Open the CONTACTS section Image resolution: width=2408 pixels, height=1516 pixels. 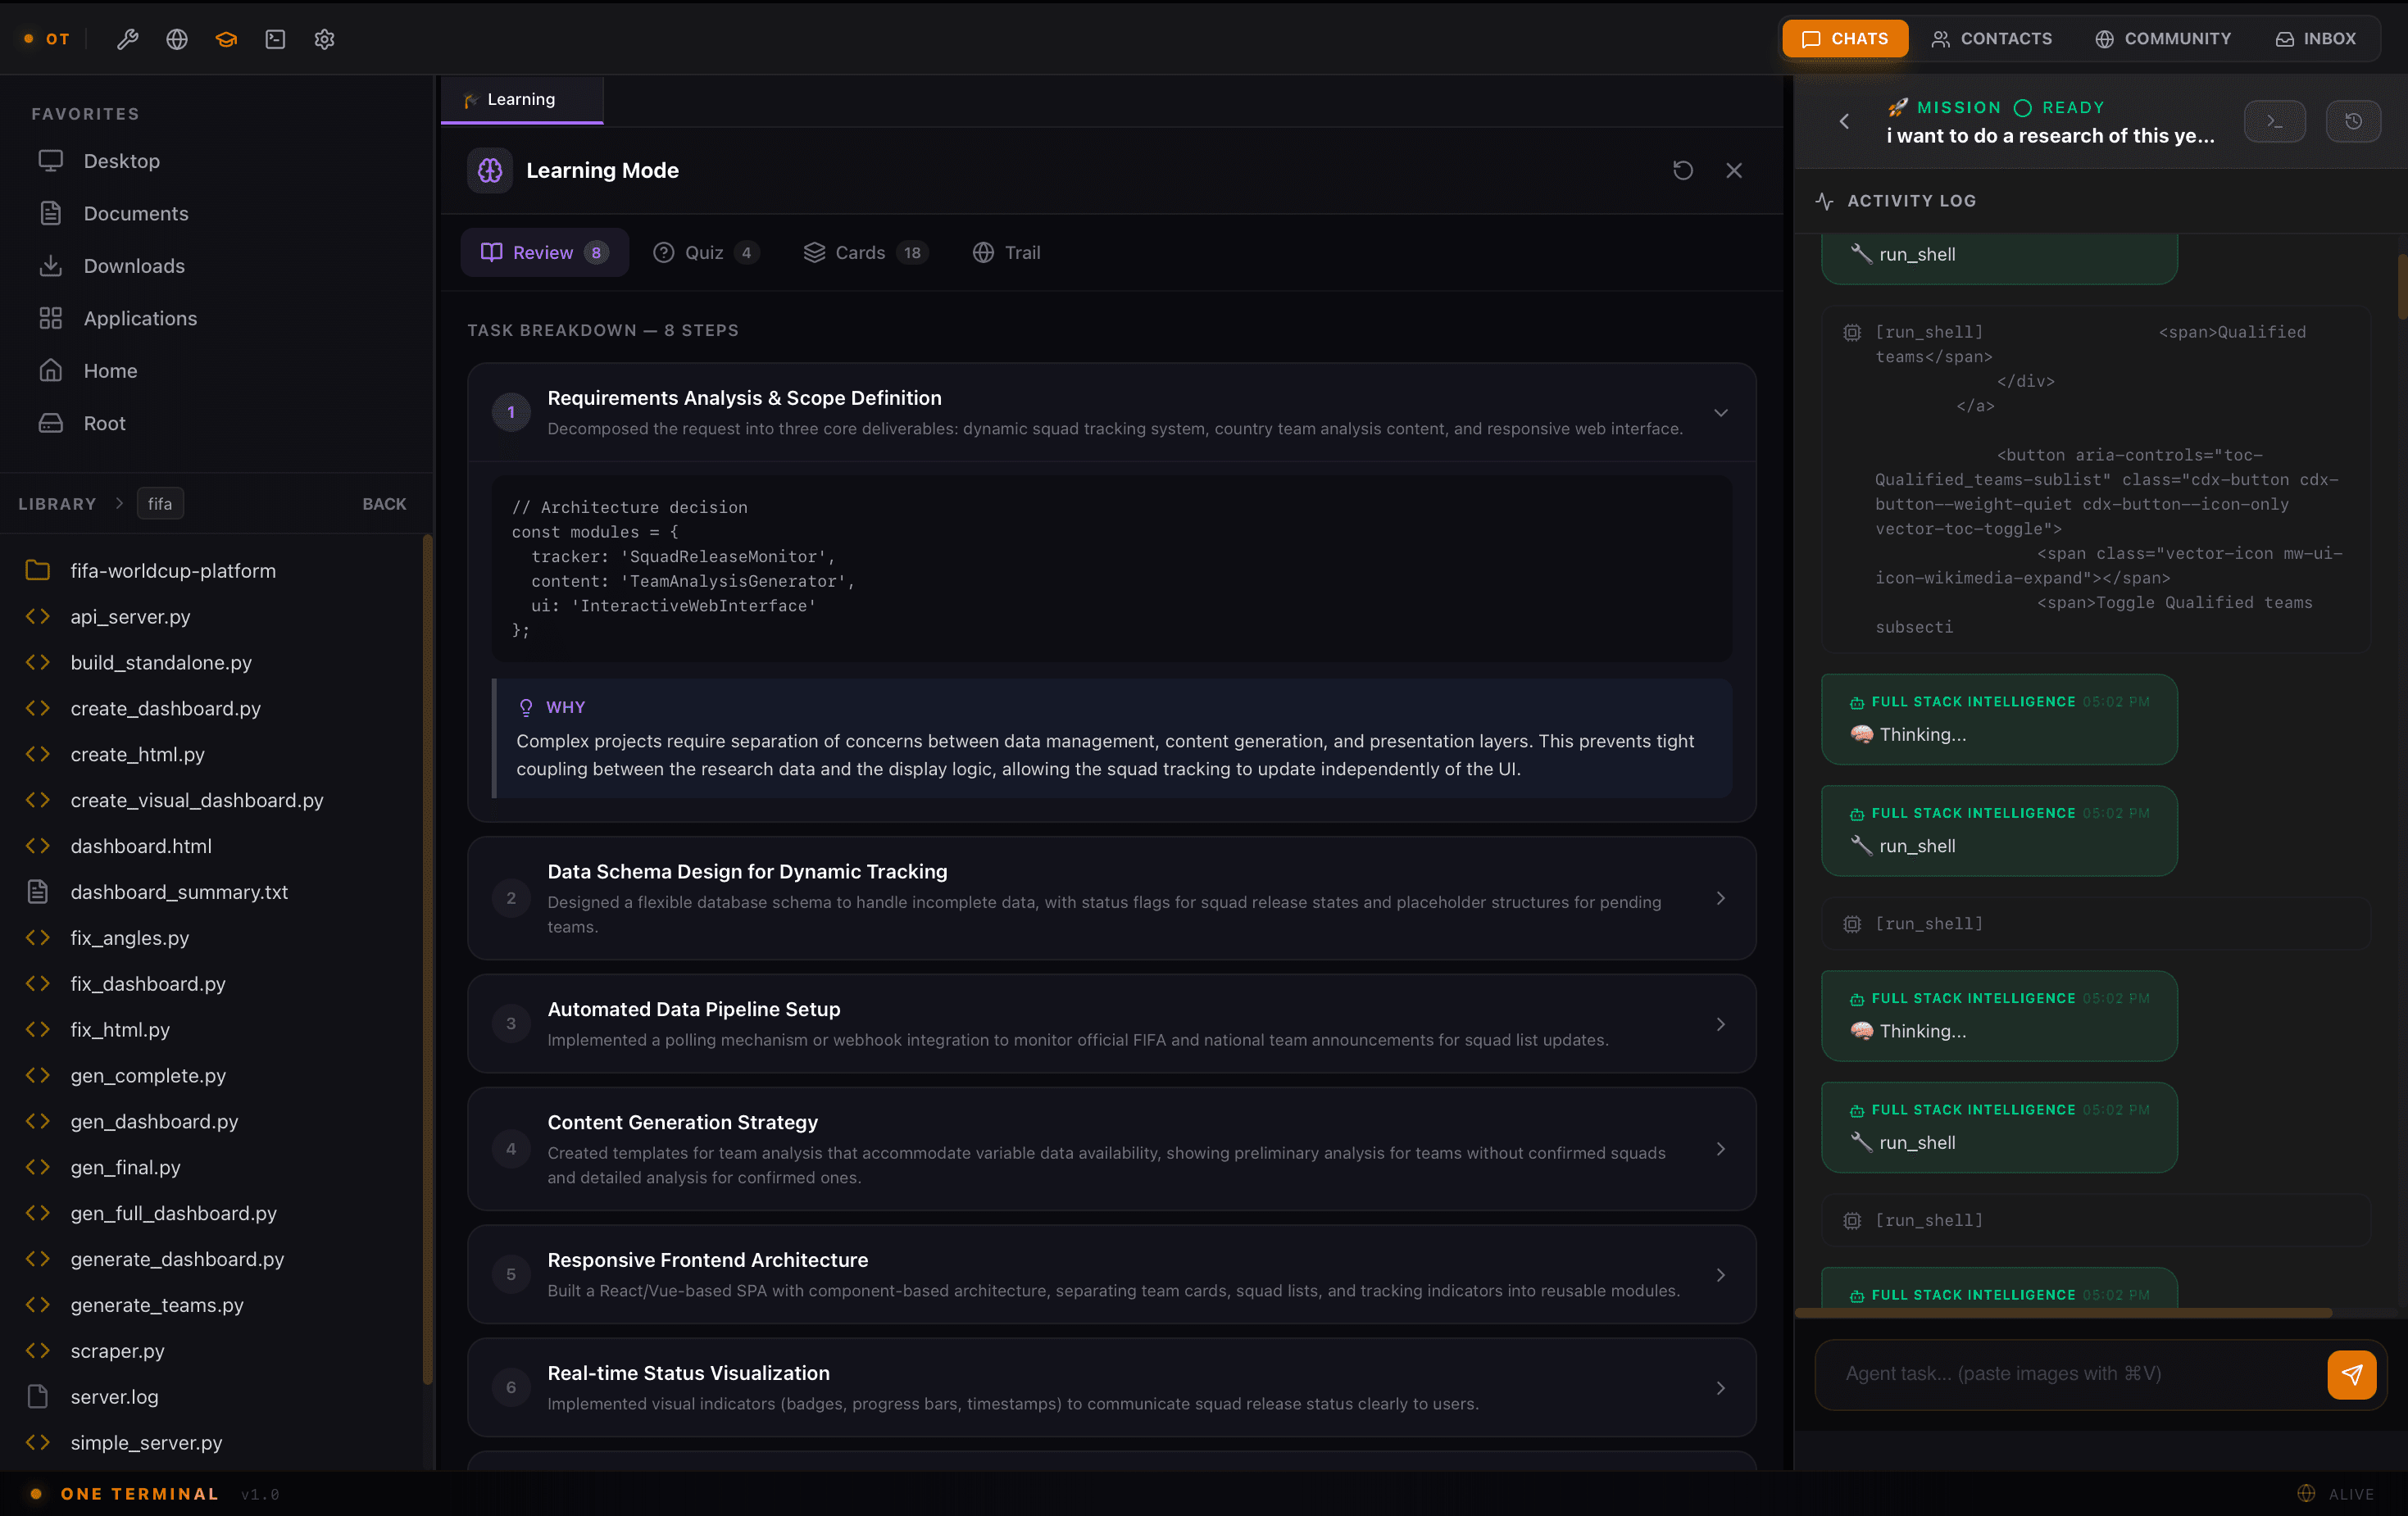click(1992, 39)
